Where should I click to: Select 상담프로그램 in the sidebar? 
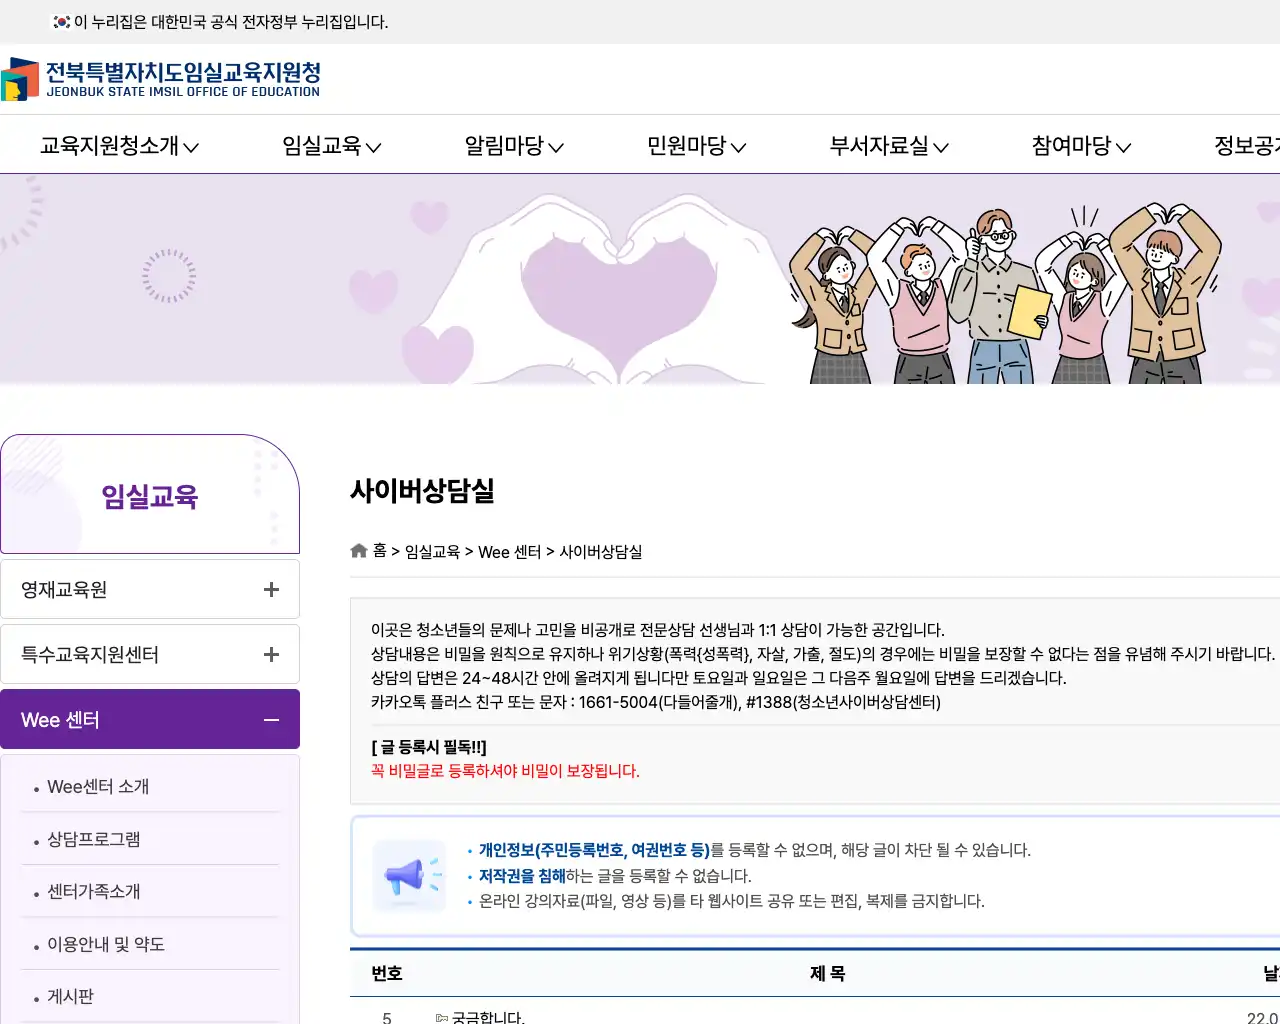pyautogui.click(x=92, y=838)
